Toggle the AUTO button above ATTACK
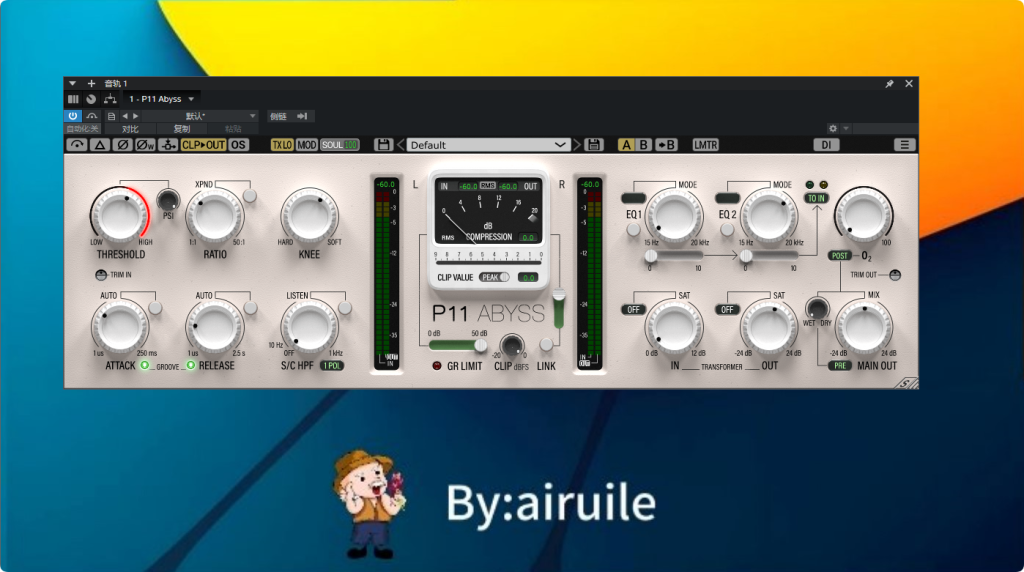Image resolution: width=1024 pixels, height=572 pixels. [155, 307]
